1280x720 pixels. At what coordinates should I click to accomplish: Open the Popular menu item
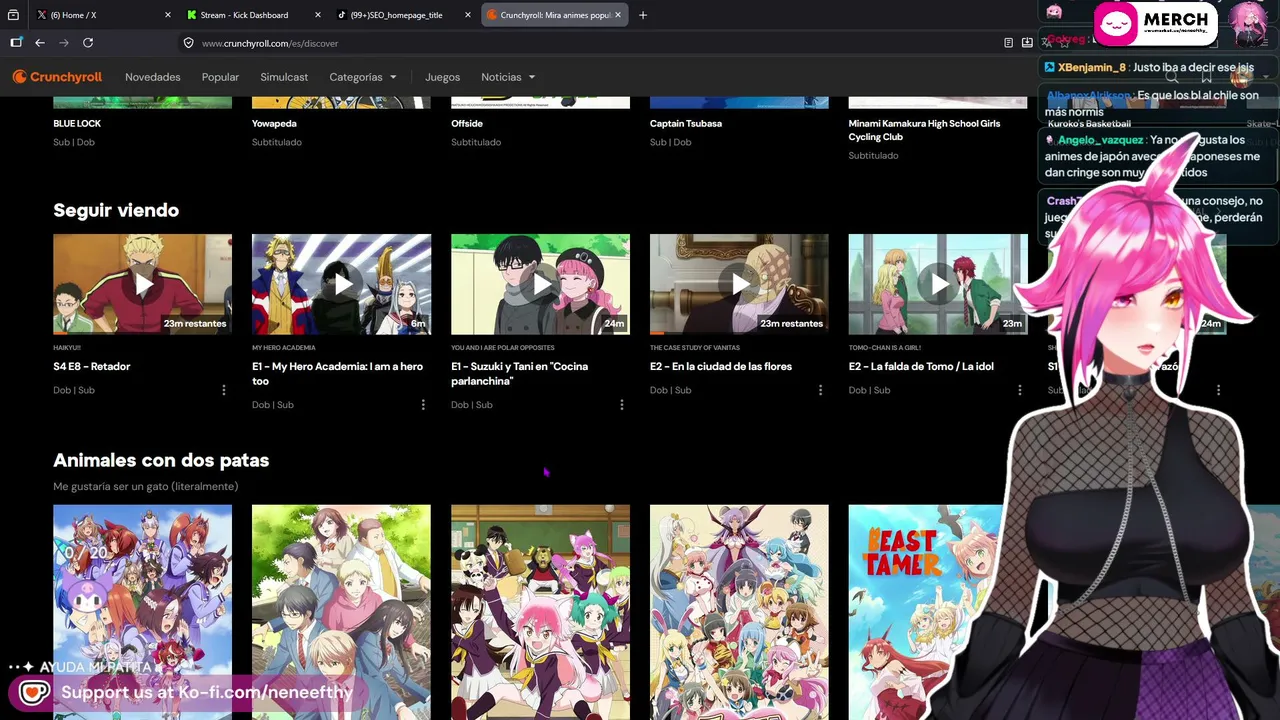[x=220, y=77]
